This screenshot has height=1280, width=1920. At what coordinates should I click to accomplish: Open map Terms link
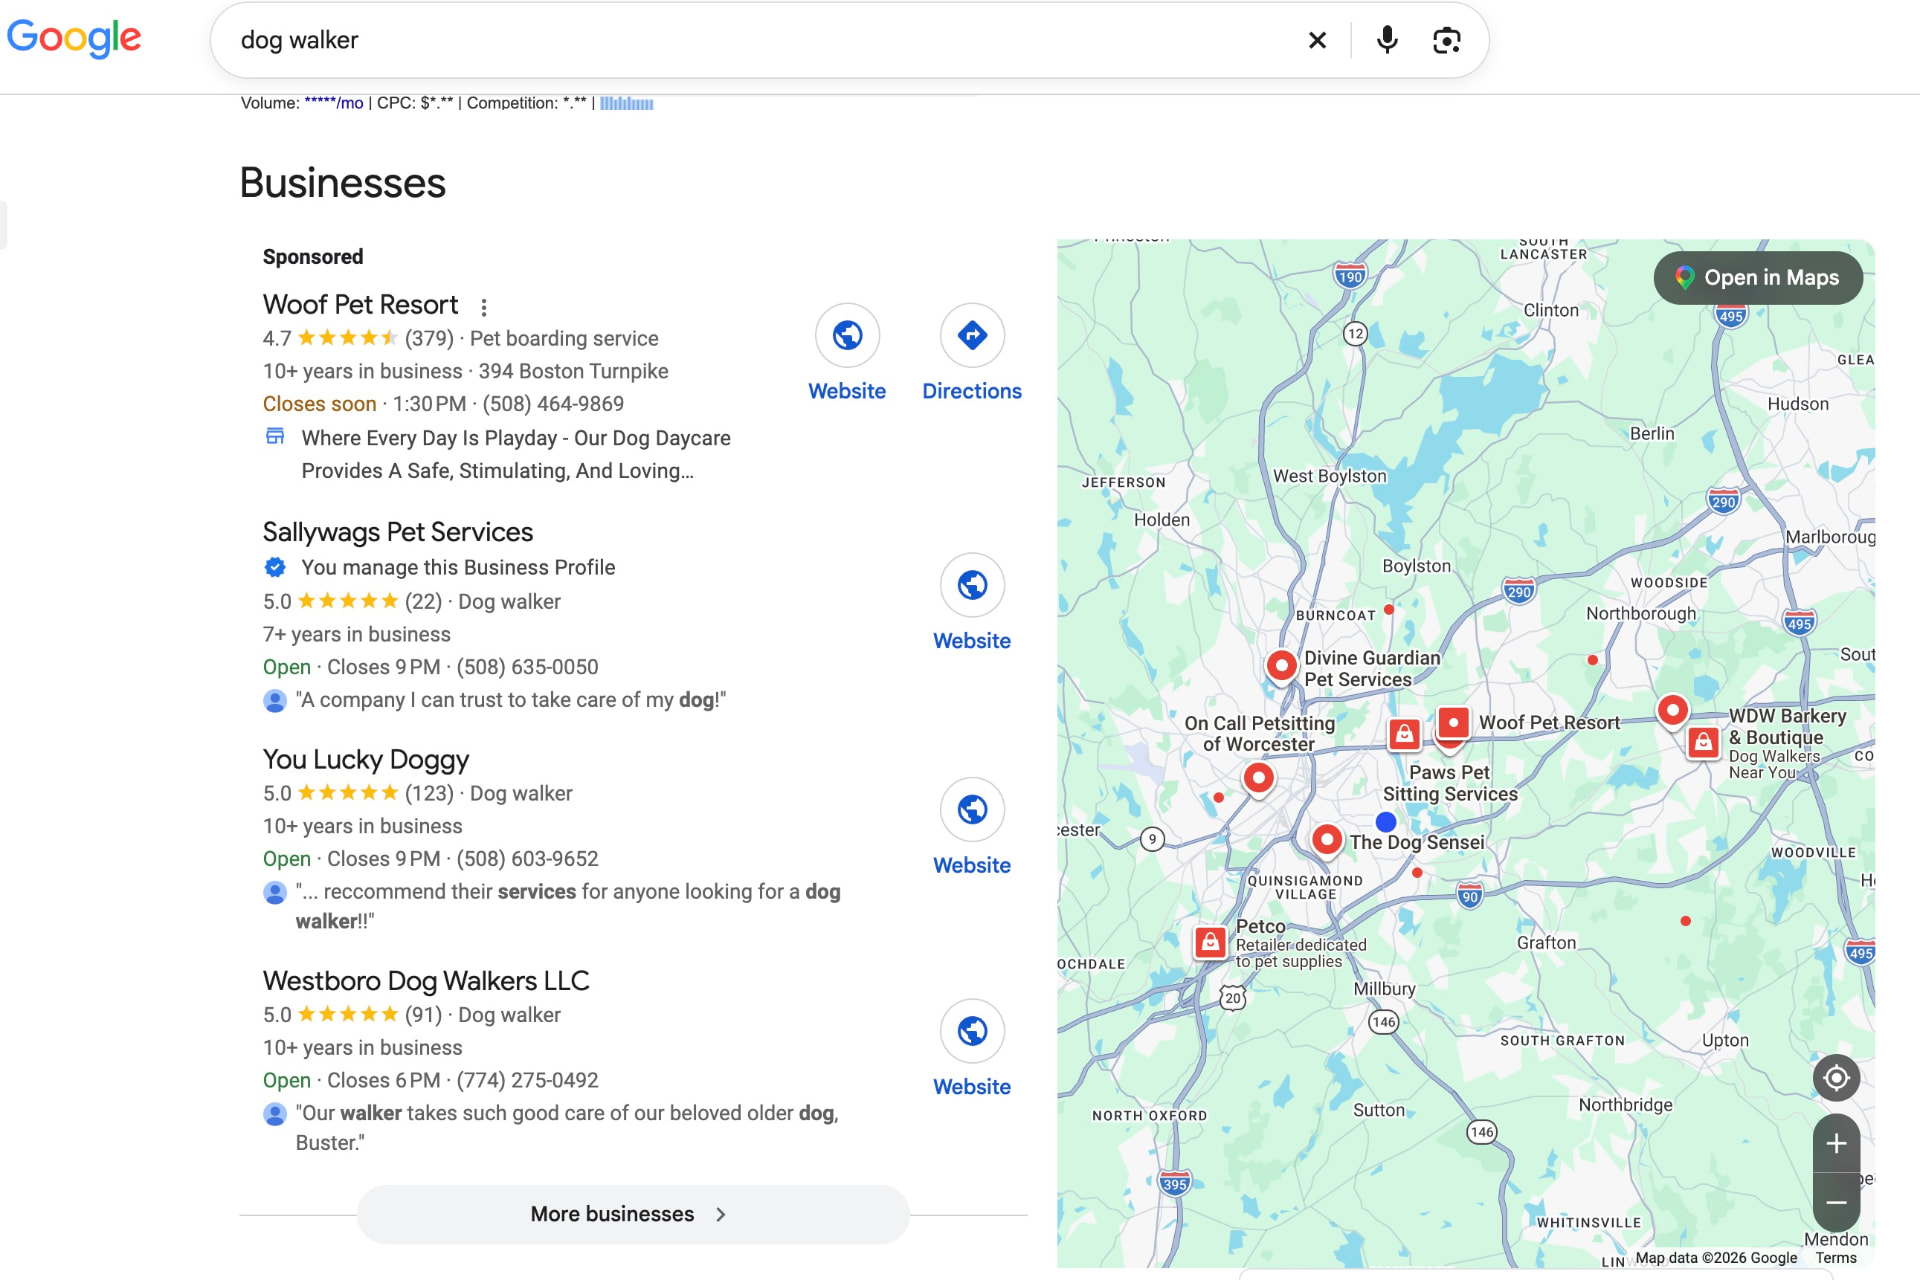pos(1836,1258)
